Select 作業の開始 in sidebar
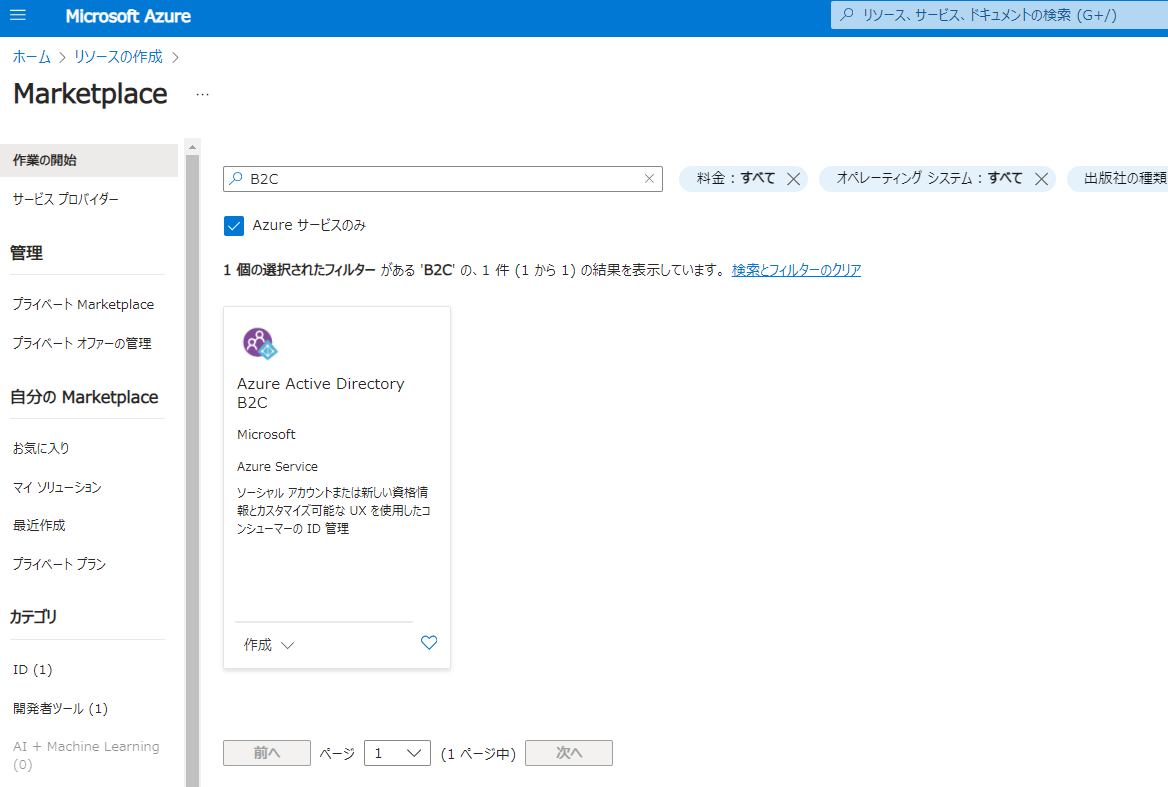This screenshot has height=787, width=1168. 89,160
